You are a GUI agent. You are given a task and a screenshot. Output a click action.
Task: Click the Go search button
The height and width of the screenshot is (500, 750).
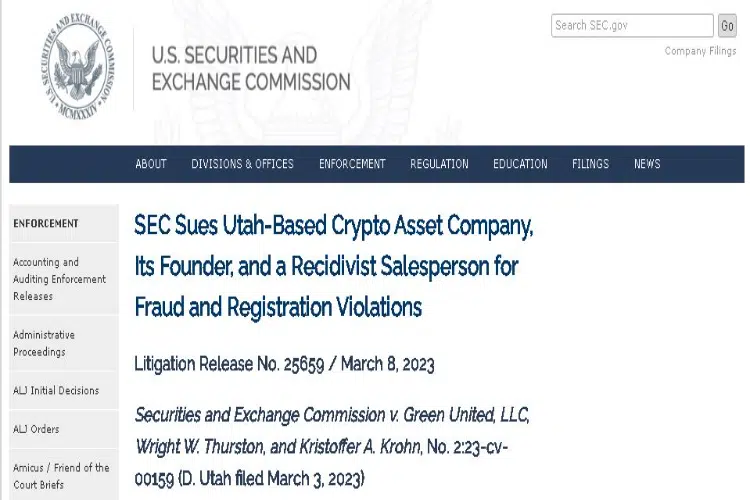pos(727,25)
